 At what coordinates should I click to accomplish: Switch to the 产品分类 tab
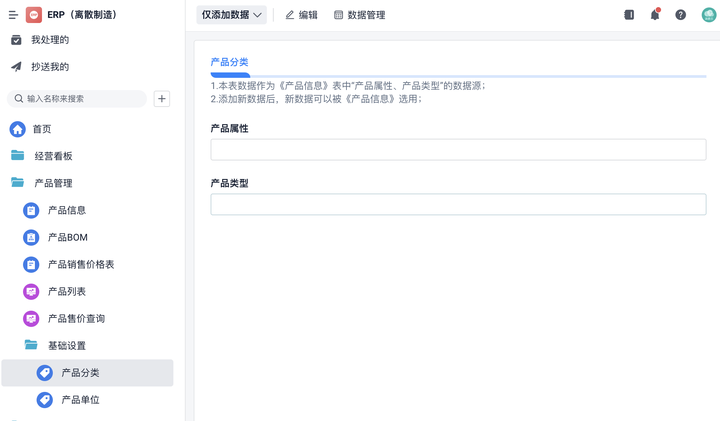[229, 62]
